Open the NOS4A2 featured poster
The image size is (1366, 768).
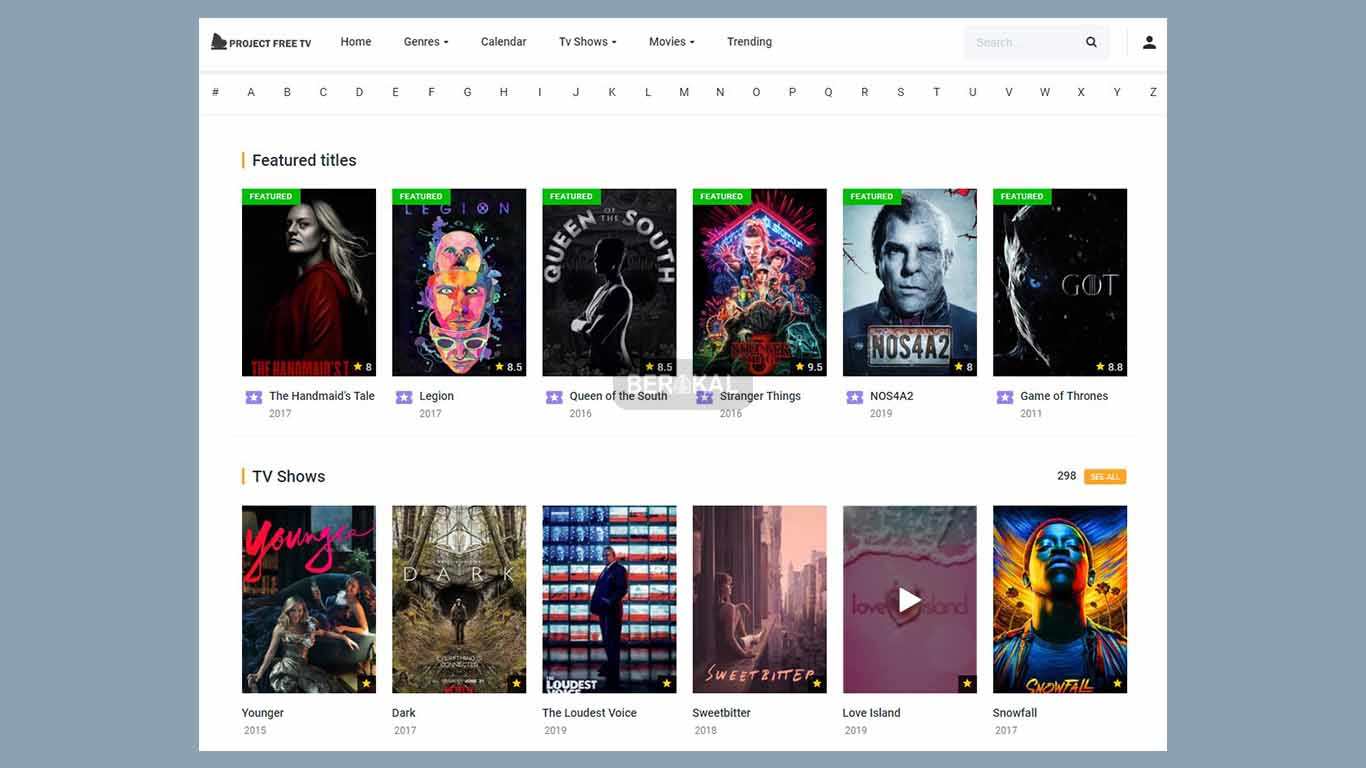910,282
